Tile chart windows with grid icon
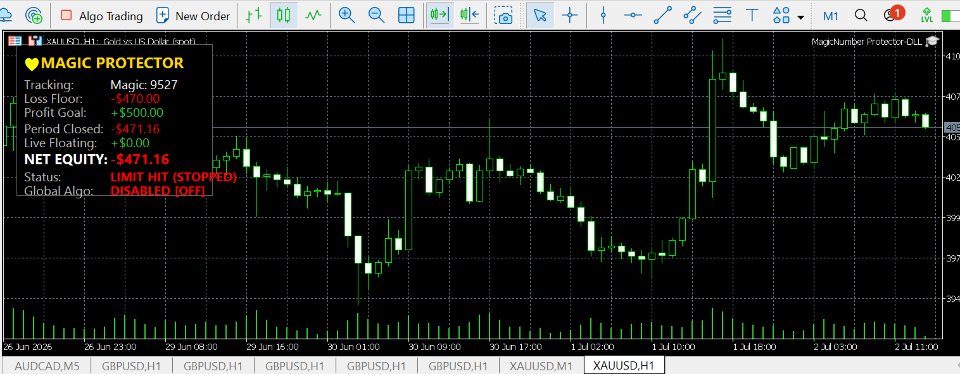Viewport: 960px width, 374px height. [406, 16]
